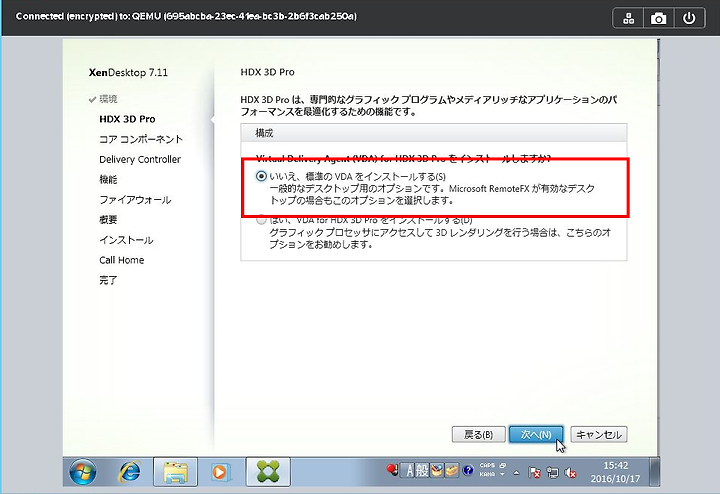
Task: Select 機能 step in sidebar
Action: point(108,180)
